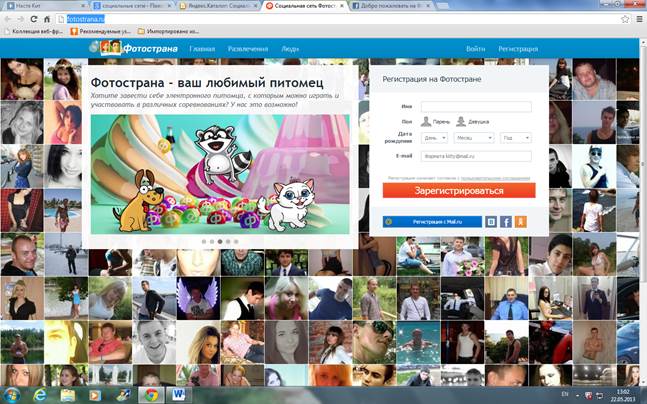This screenshot has height=404, width=647.
Task: Open the Люди menu item
Action: 290,49
